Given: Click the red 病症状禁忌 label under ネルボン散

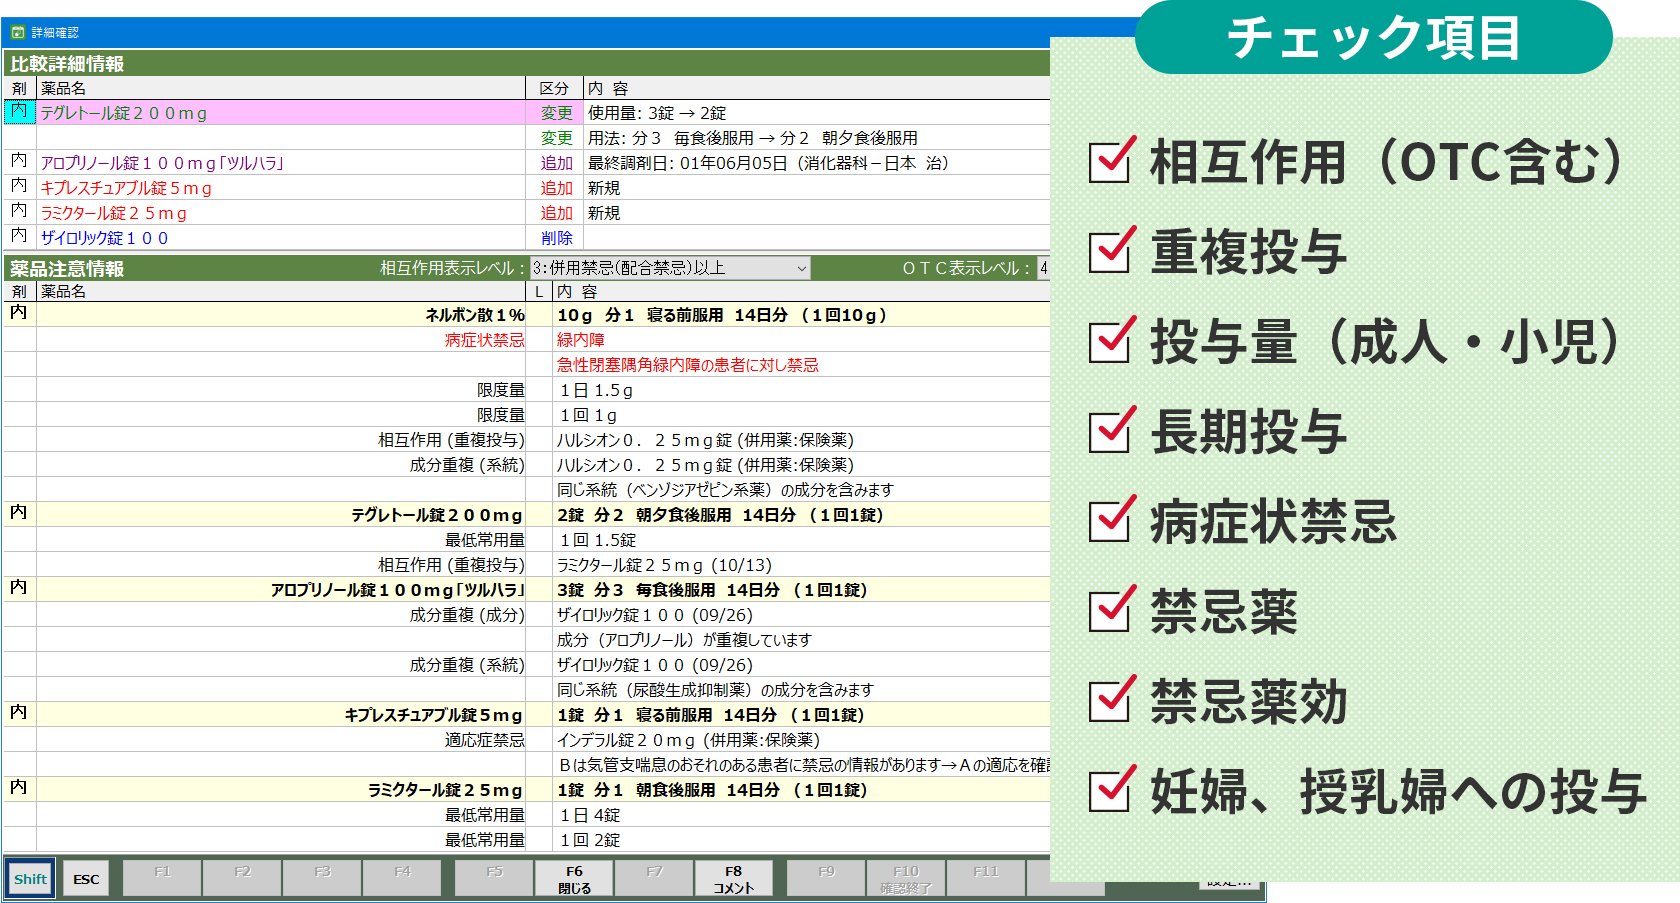Looking at the screenshot, I should pyautogui.click(x=484, y=340).
